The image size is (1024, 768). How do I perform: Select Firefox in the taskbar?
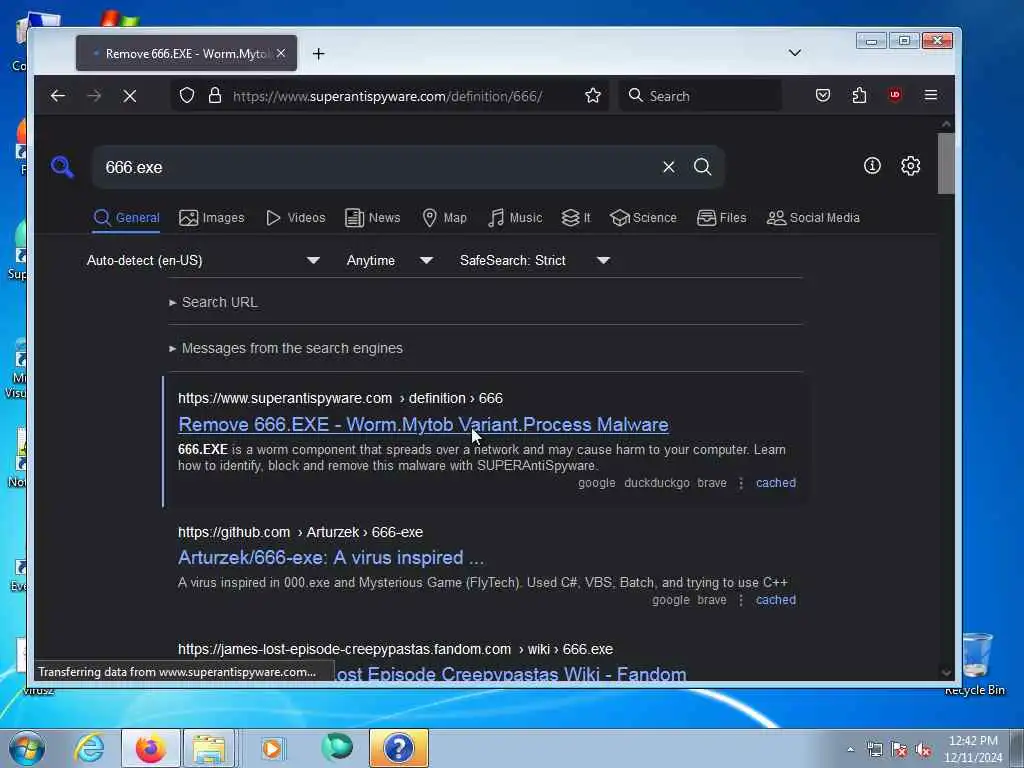coord(150,748)
